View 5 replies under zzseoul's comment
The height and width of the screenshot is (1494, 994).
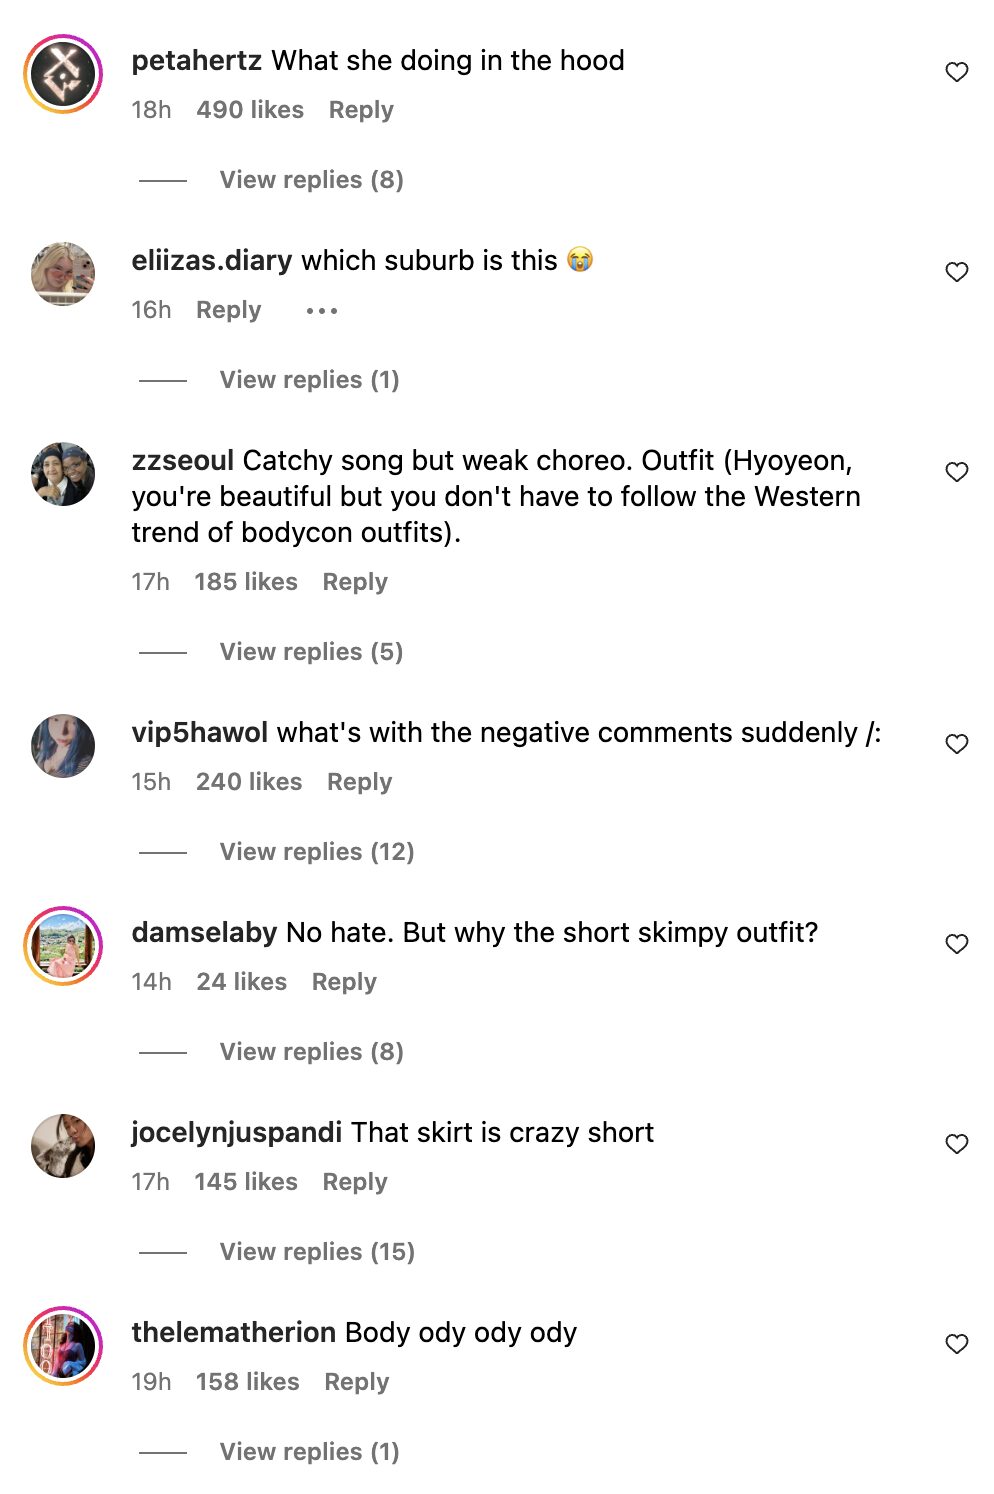pyautogui.click(x=311, y=652)
